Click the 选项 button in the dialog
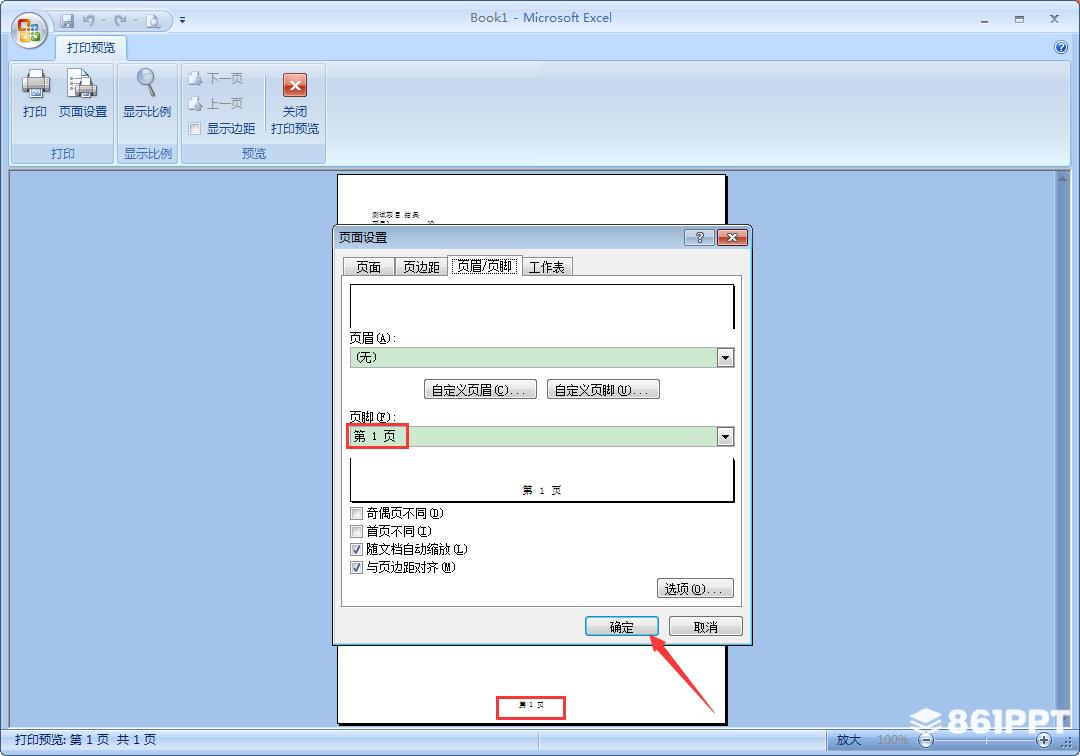Viewport: 1080px width, 756px height. (695, 589)
